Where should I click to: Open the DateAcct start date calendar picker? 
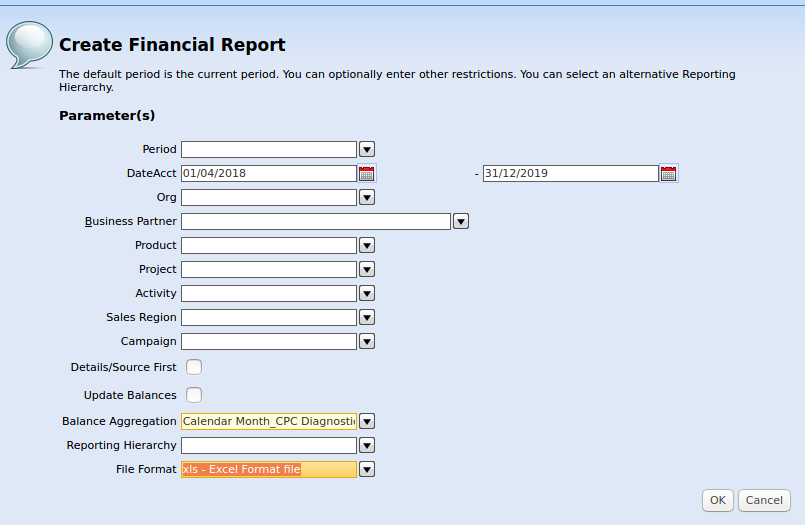(x=367, y=173)
